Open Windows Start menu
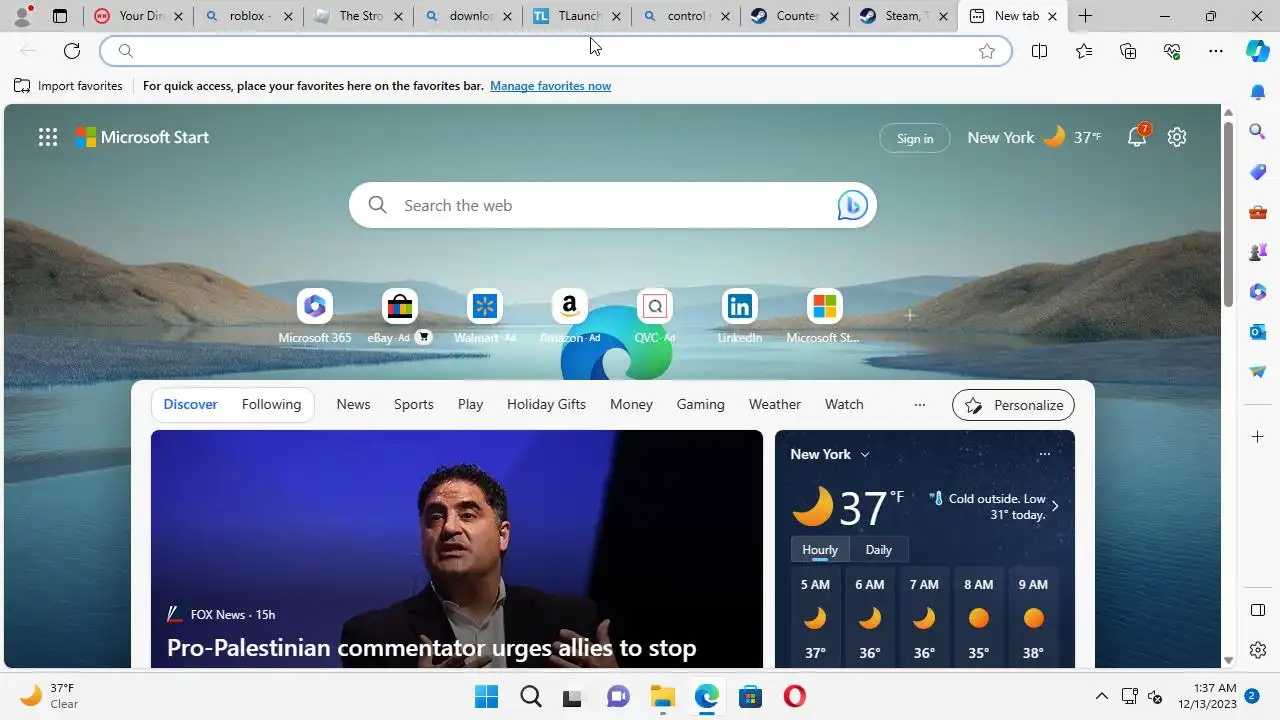This screenshot has height=720, width=1280. coord(486,696)
